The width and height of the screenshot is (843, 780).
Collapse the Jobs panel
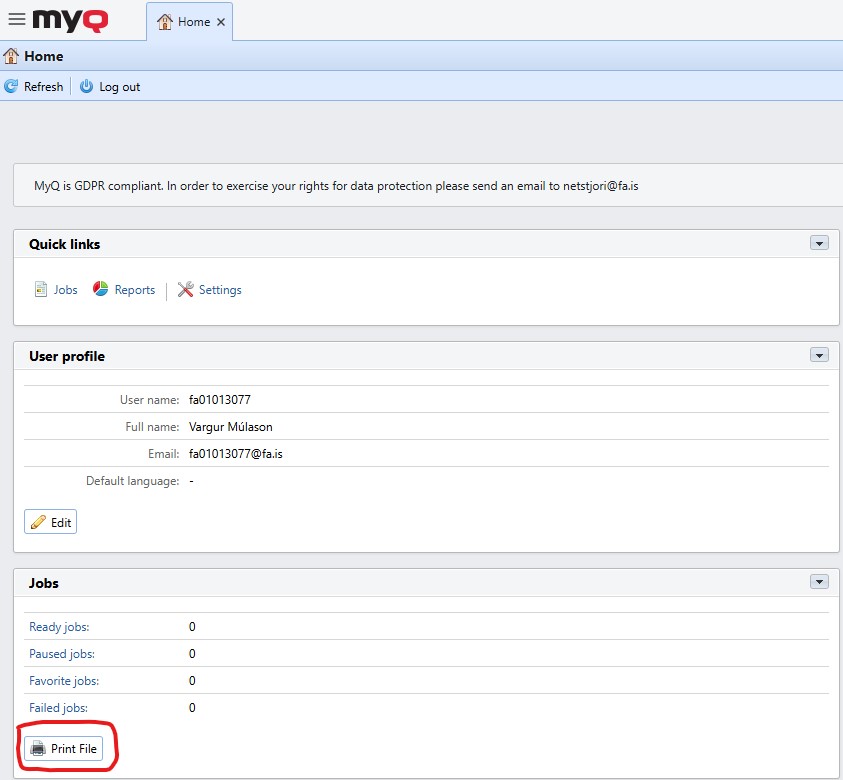point(819,582)
